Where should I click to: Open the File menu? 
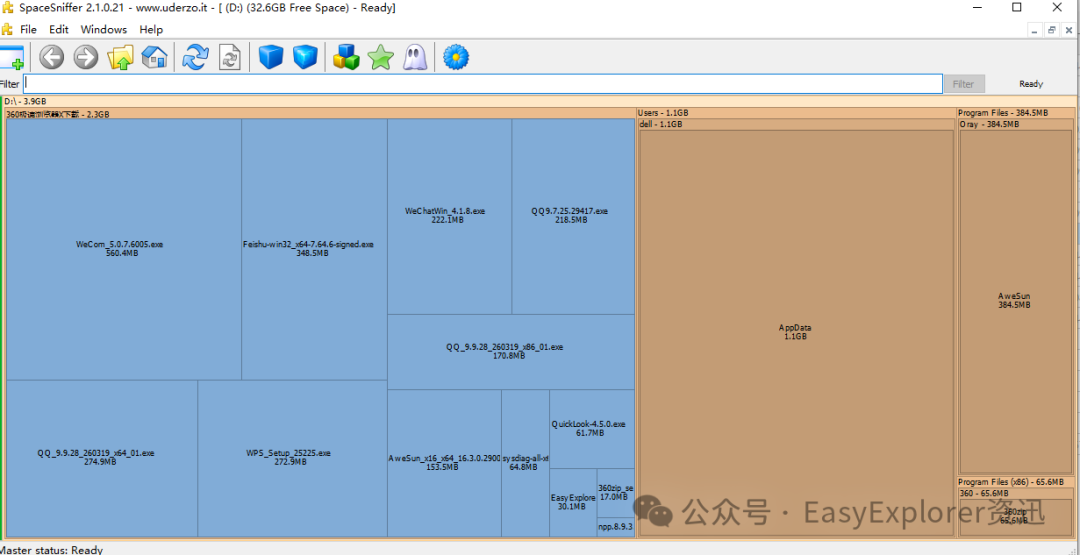point(28,30)
